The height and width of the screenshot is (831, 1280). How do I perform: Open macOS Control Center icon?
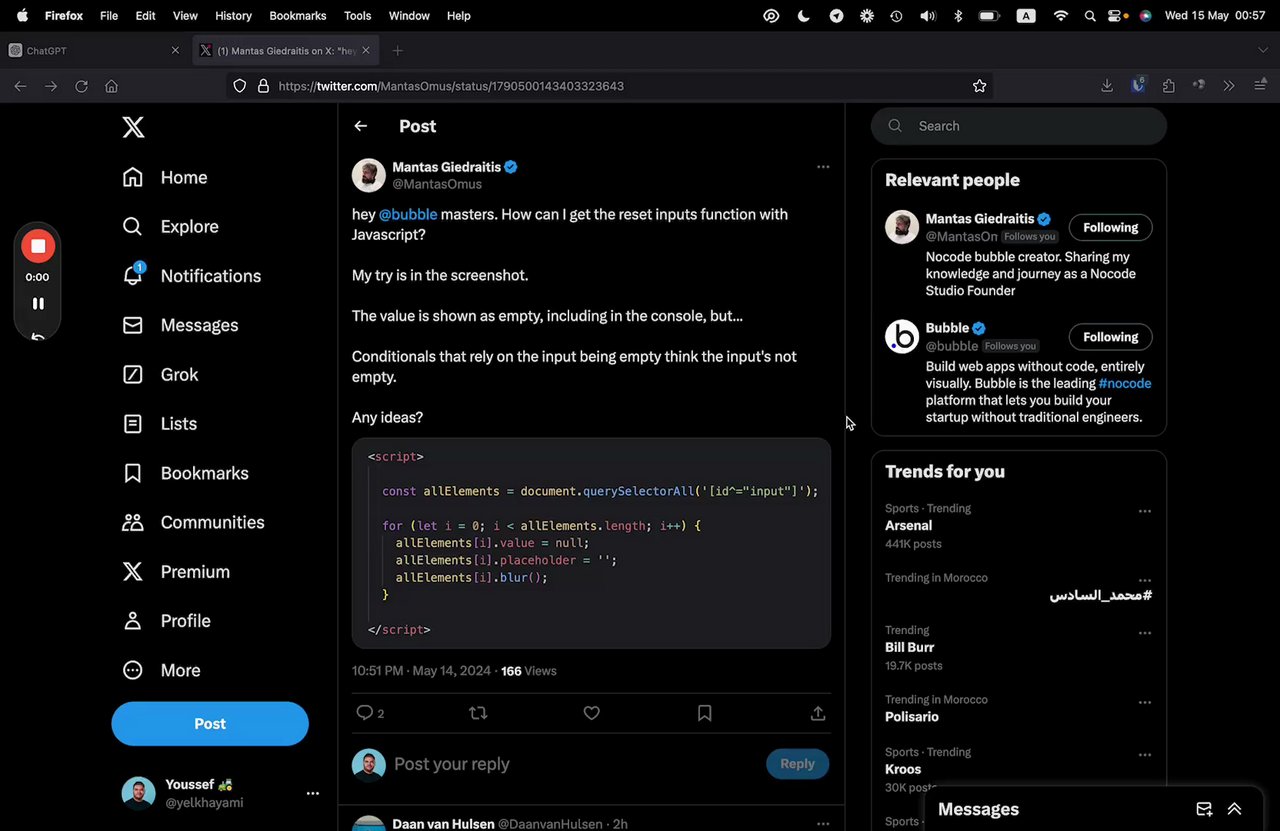(x=1117, y=16)
